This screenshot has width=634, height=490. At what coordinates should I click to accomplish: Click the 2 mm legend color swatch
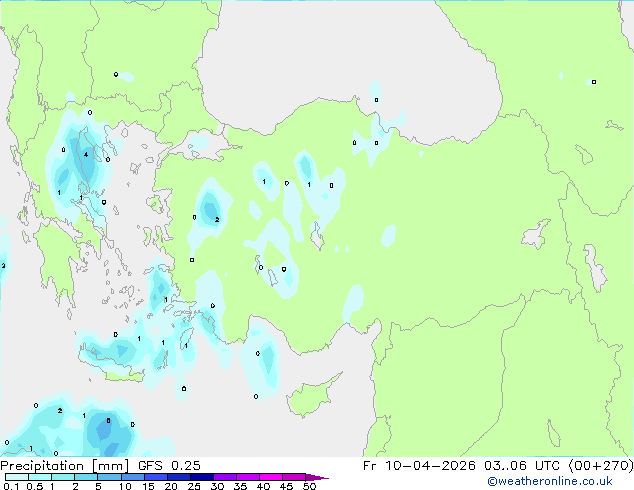pos(86,477)
